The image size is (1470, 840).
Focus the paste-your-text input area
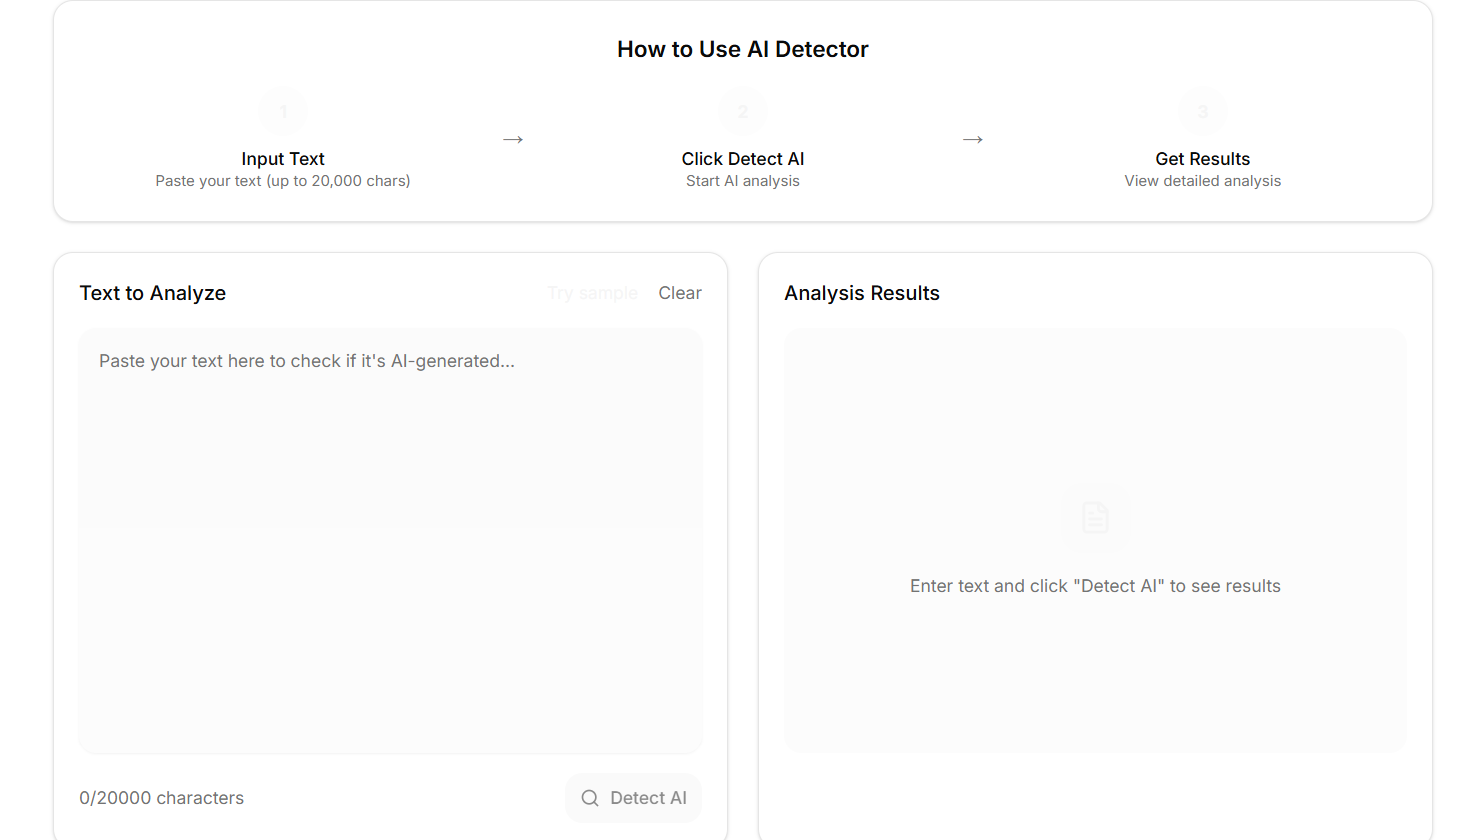pos(390,540)
